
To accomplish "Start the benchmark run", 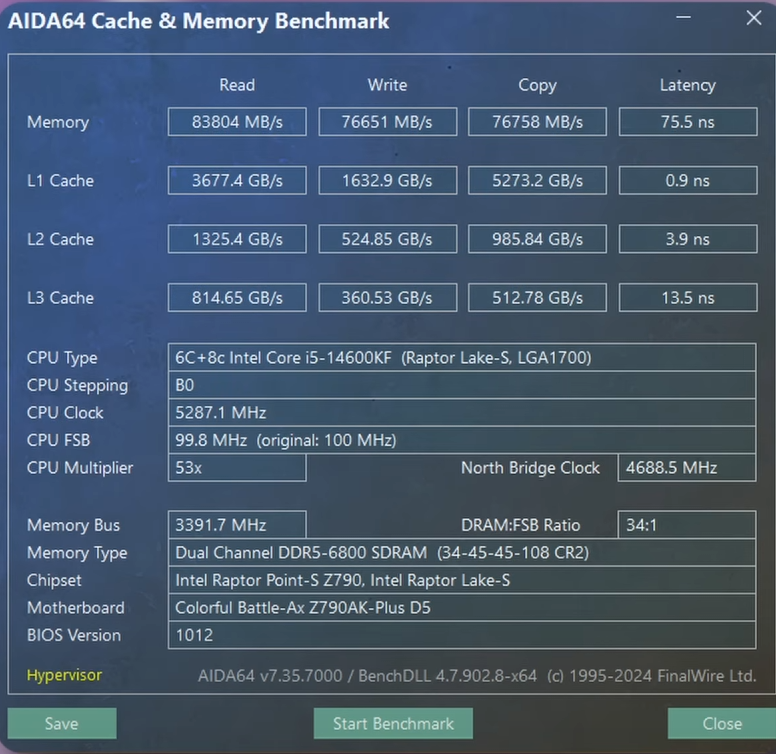I will 393,723.
